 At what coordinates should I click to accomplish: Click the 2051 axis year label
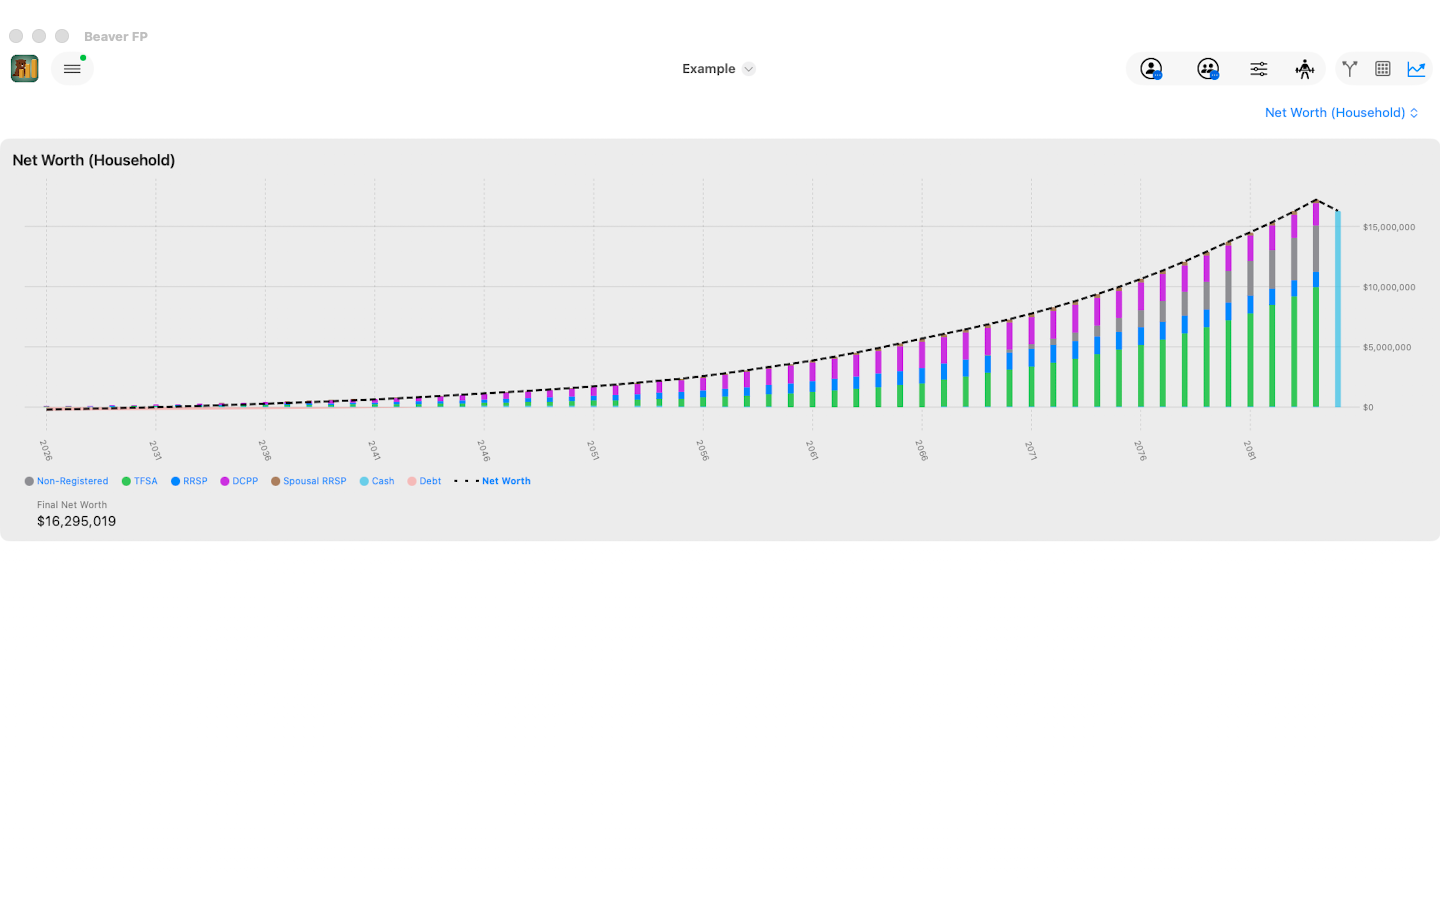[x=593, y=451]
